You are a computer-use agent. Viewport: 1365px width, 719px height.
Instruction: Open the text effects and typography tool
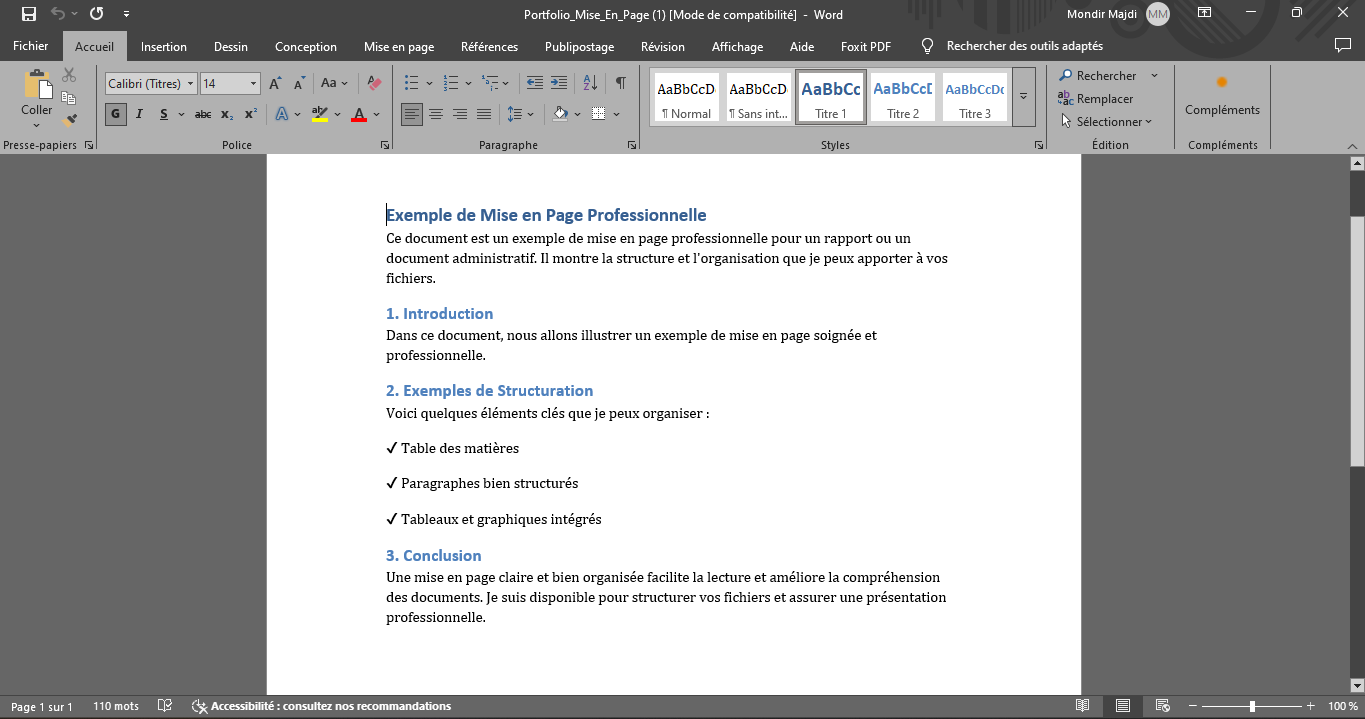pyautogui.click(x=282, y=114)
